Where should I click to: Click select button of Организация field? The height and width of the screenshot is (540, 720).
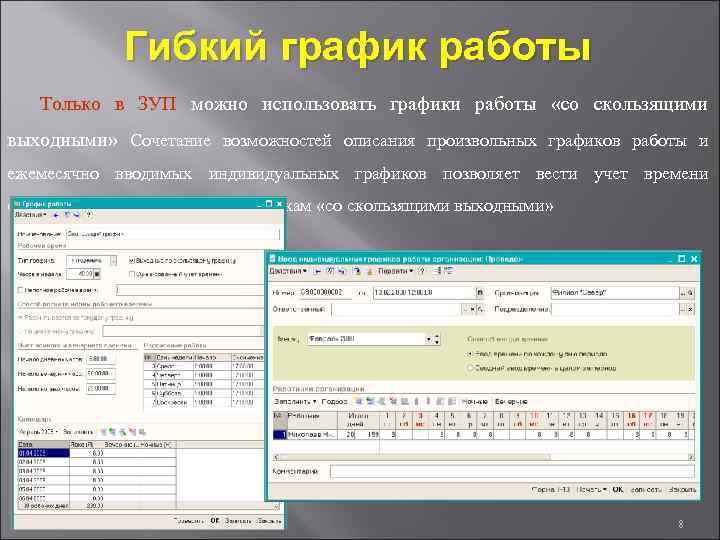(683, 292)
